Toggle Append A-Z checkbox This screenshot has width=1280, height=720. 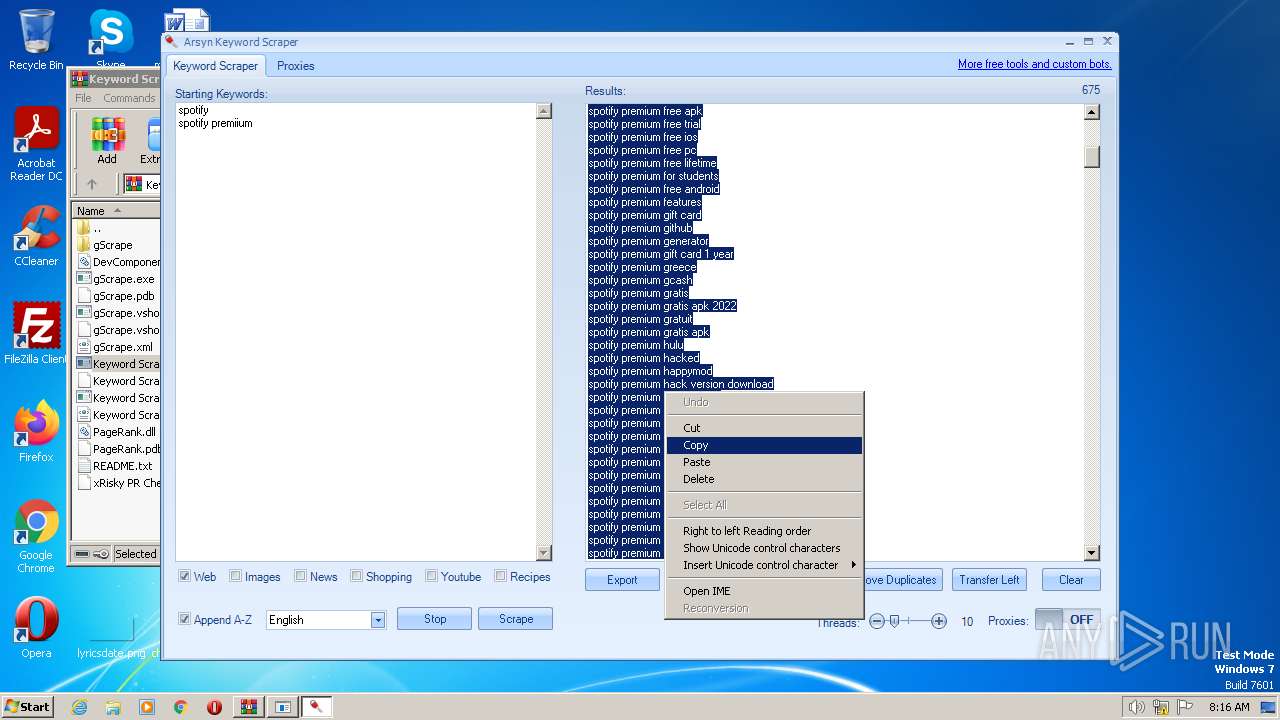click(x=185, y=619)
